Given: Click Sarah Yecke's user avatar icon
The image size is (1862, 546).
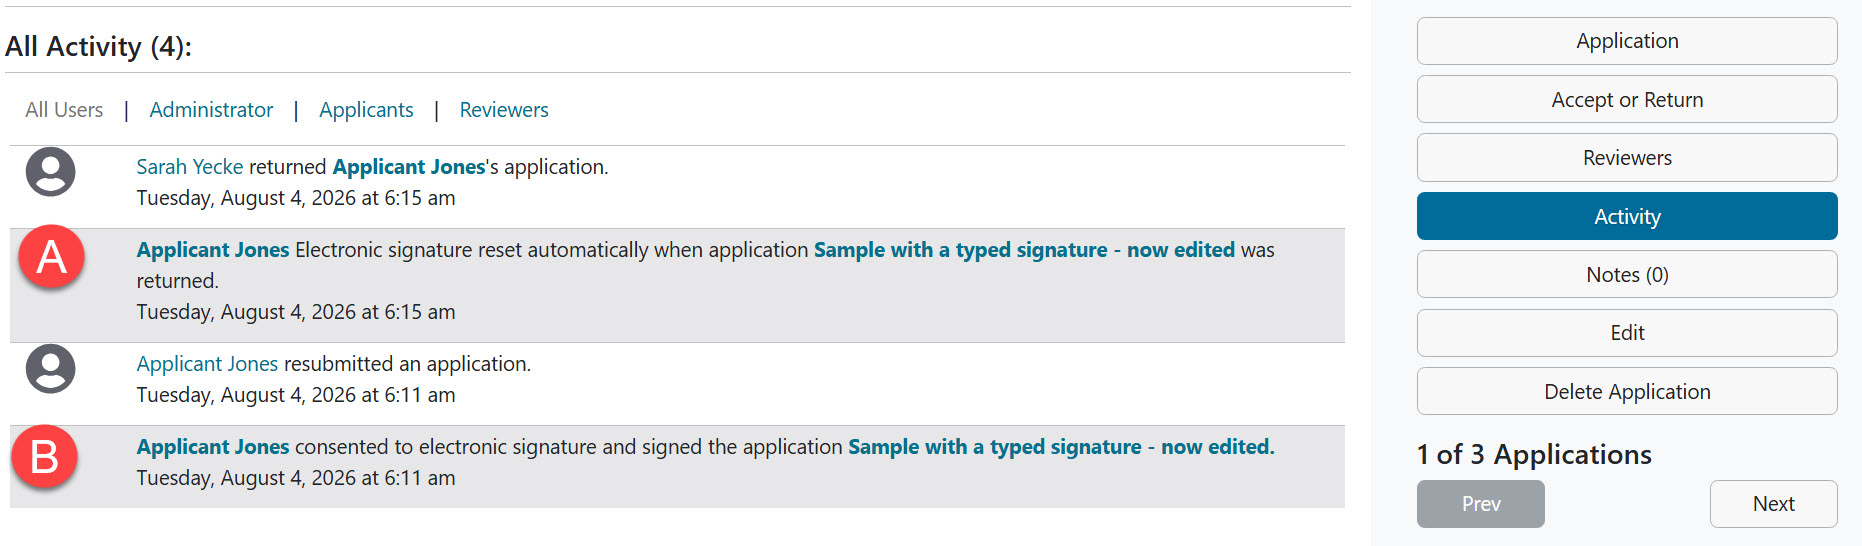Looking at the screenshot, I should pyautogui.click(x=51, y=172).
